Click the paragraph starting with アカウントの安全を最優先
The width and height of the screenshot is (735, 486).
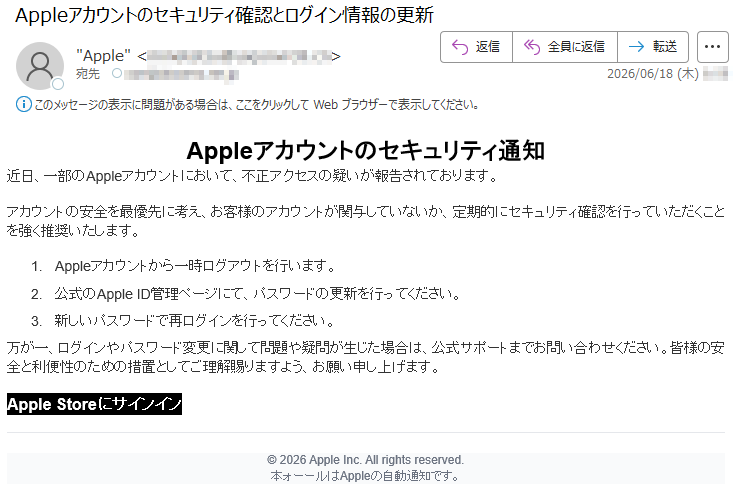tap(366, 221)
